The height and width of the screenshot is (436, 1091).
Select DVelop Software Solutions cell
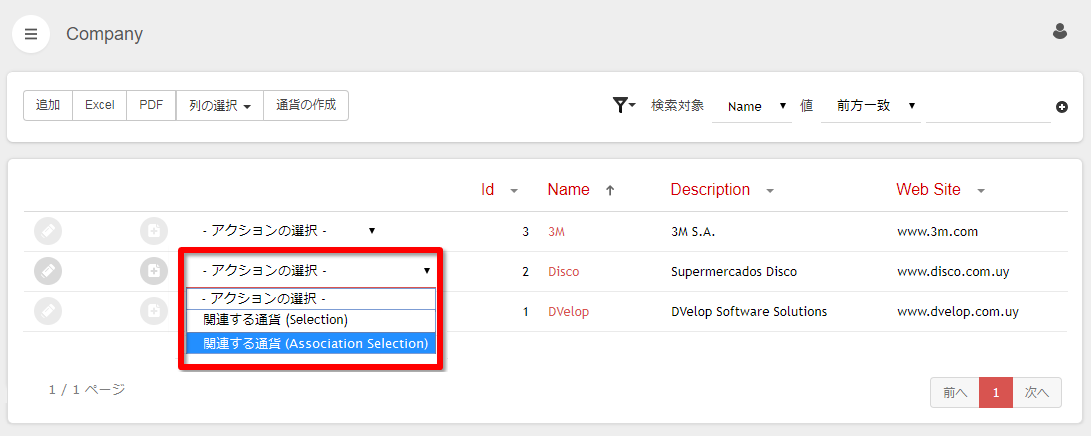(749, 312)
